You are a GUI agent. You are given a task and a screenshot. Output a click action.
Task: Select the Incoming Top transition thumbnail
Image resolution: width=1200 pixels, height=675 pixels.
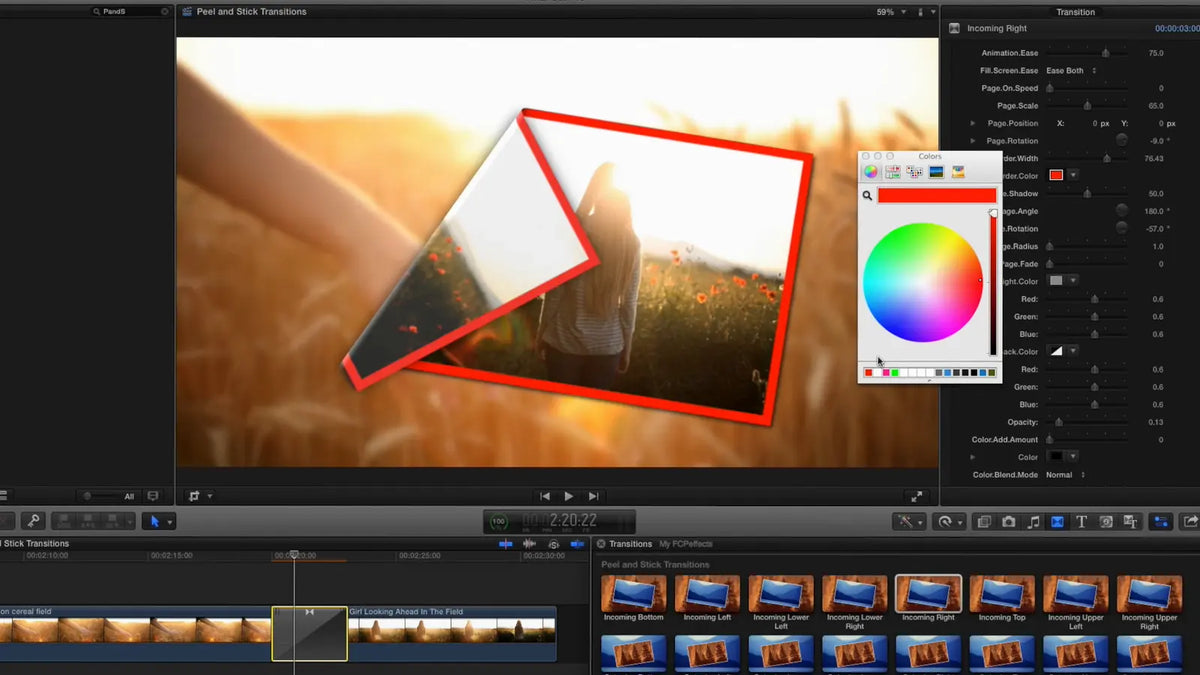pos(1002,593)
